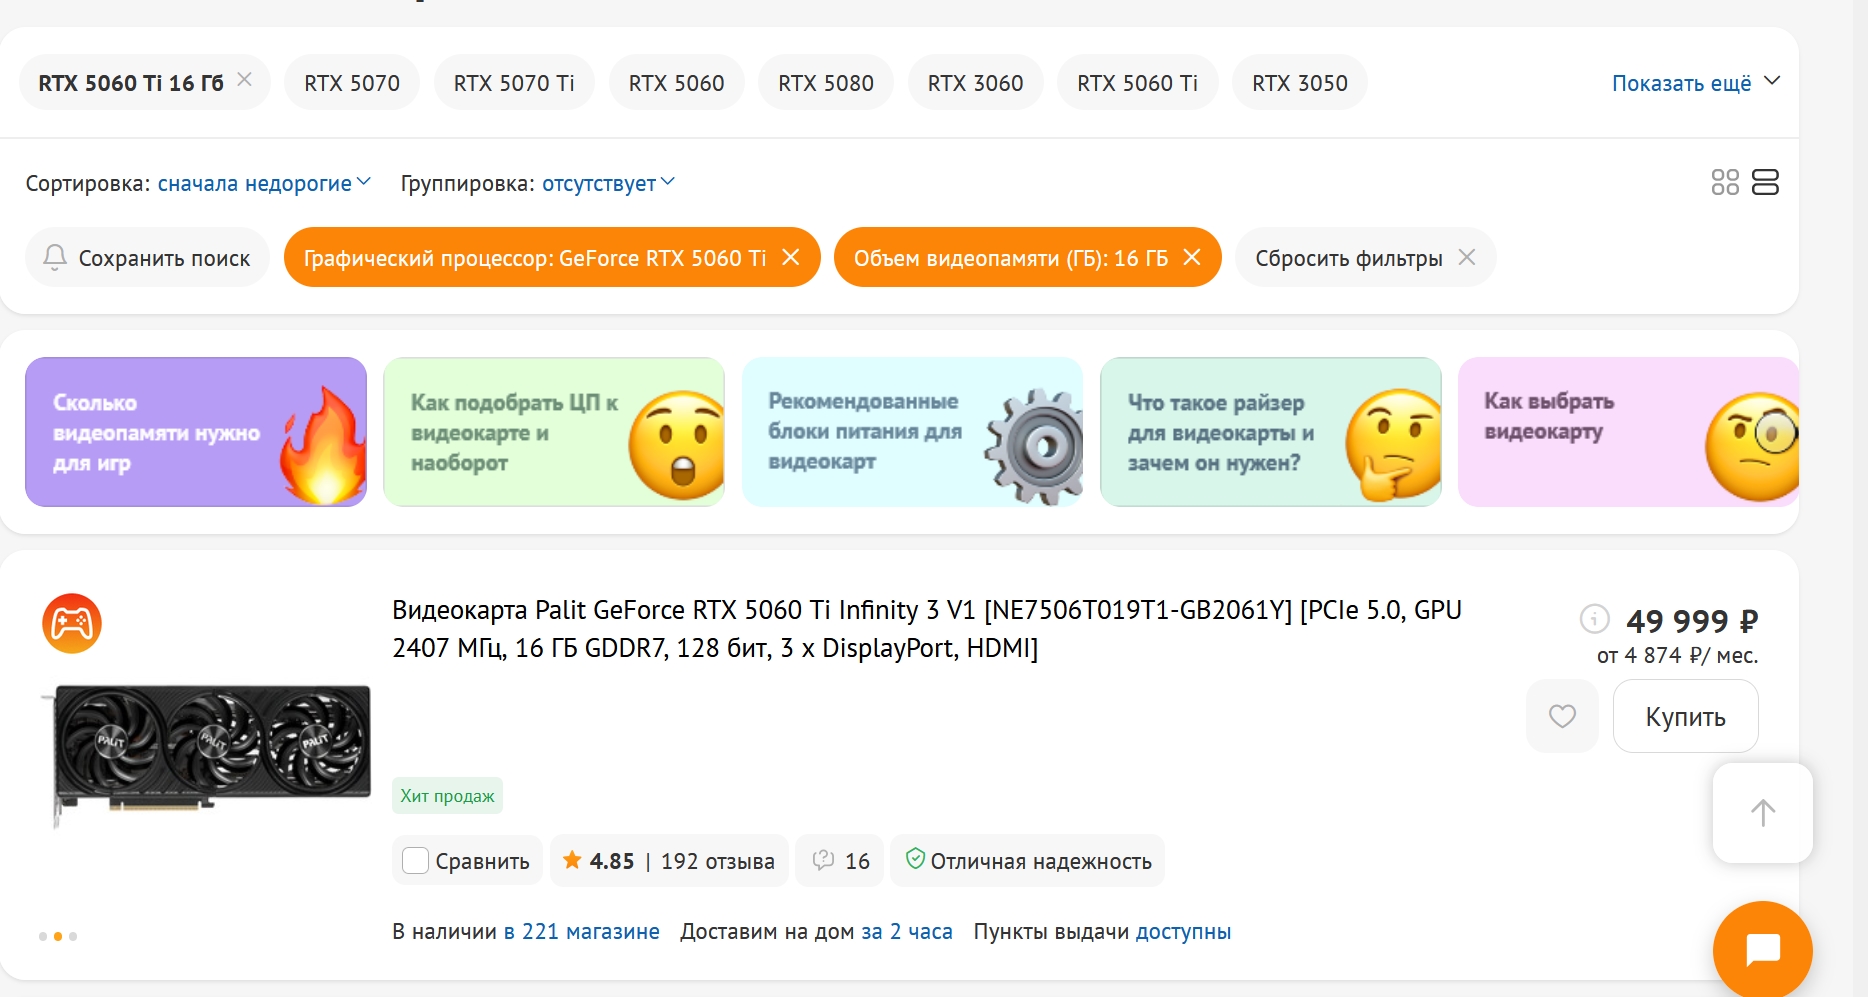The width and height of the screenshot is (1868, 997).
Task: Open article Как выбрать видеокарту
Action: pyautogui.click(x=1629, y=432)
